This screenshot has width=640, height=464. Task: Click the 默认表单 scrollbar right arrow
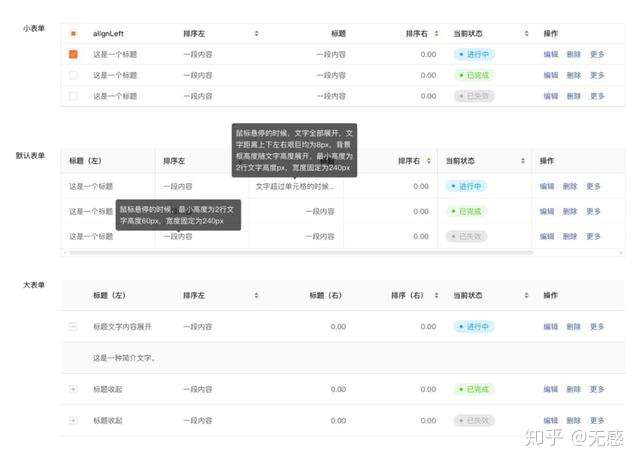[x=621, y=253]
